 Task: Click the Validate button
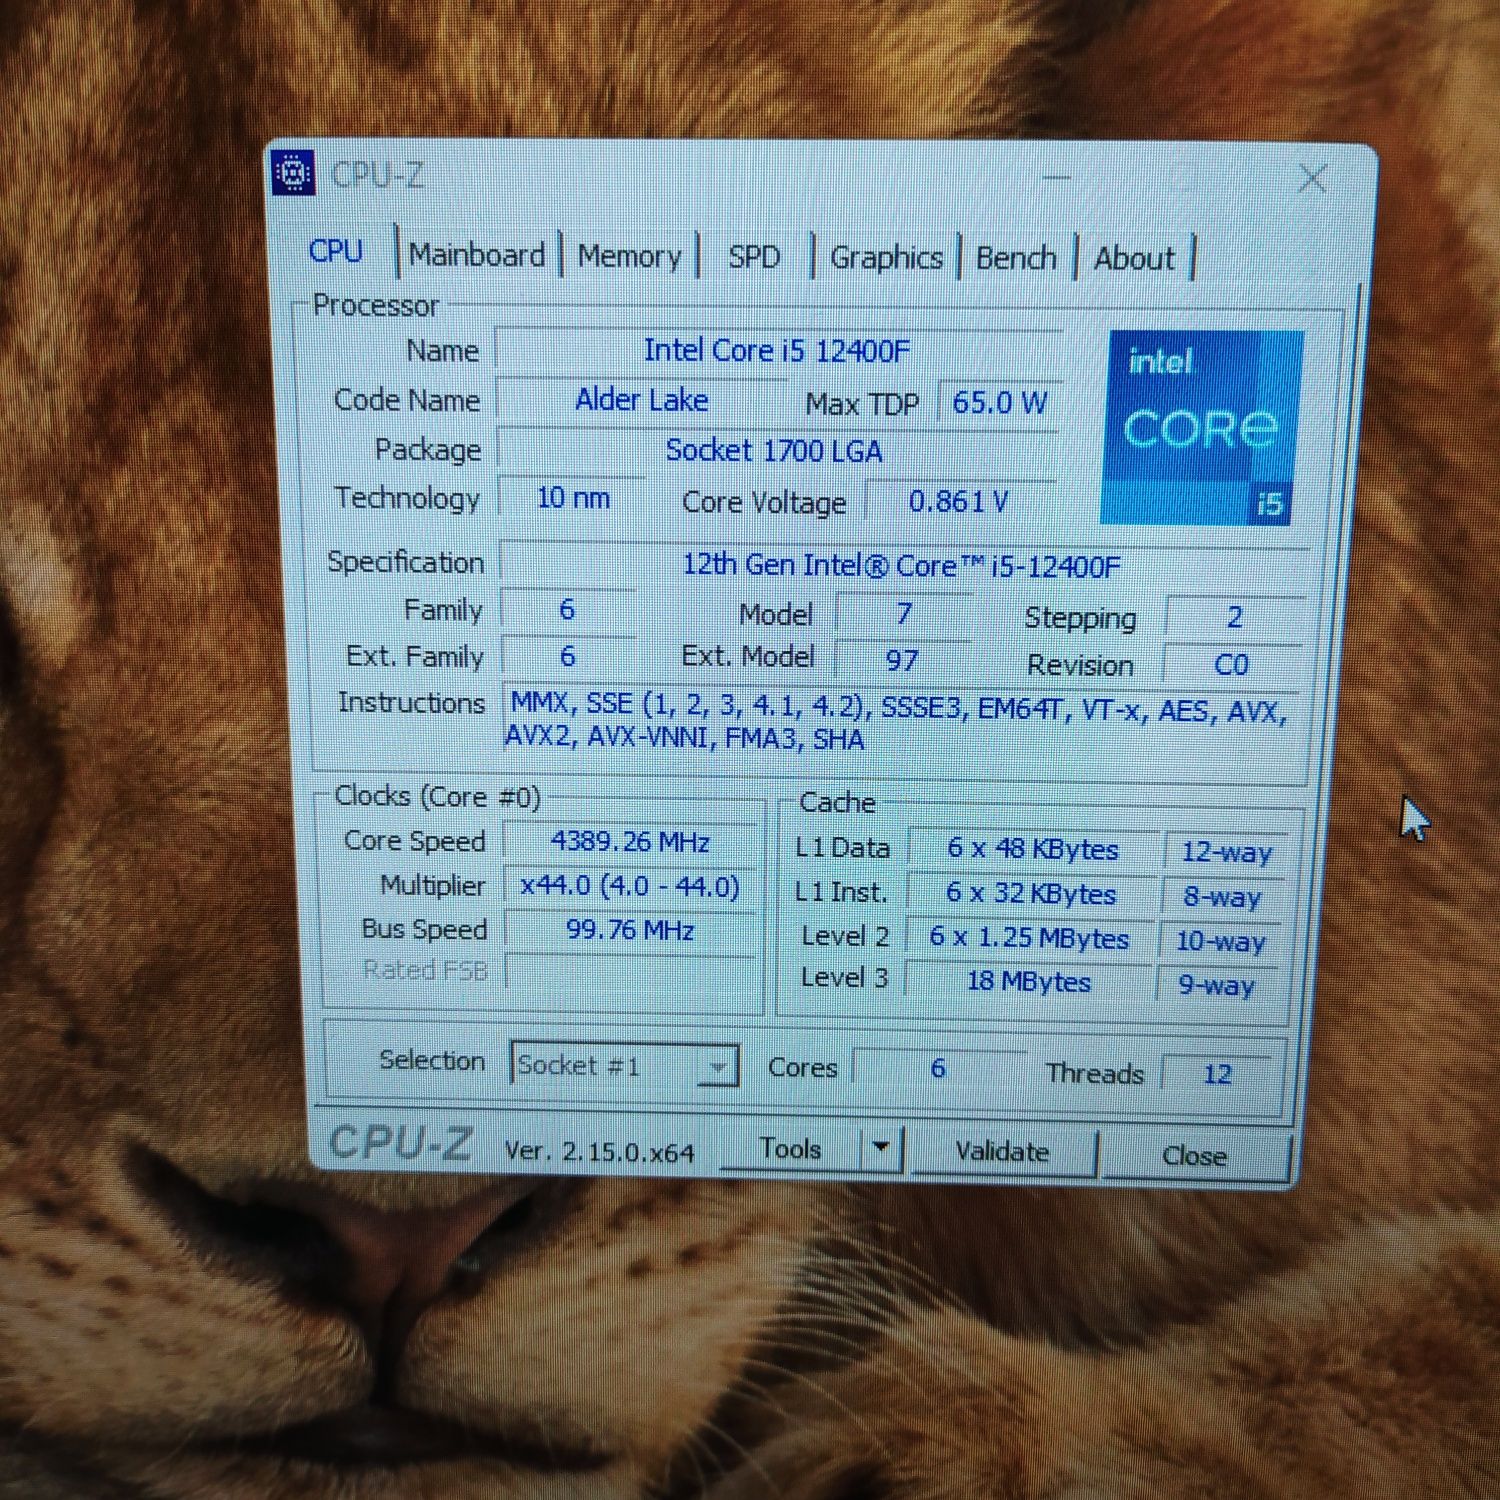tap(1003, 1152)
